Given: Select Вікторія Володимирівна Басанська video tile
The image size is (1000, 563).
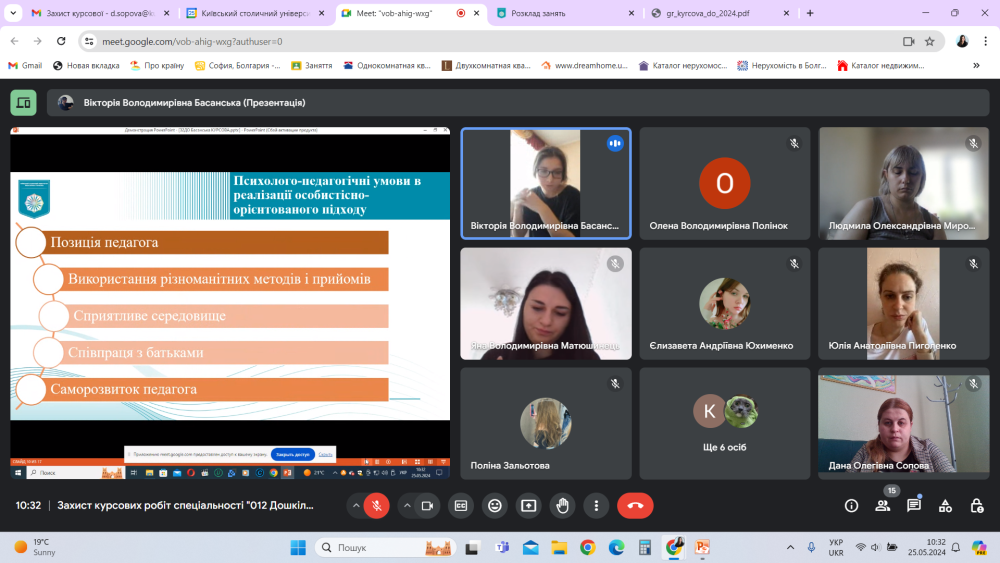Looking at the screenshot, I should pos(546,184).
